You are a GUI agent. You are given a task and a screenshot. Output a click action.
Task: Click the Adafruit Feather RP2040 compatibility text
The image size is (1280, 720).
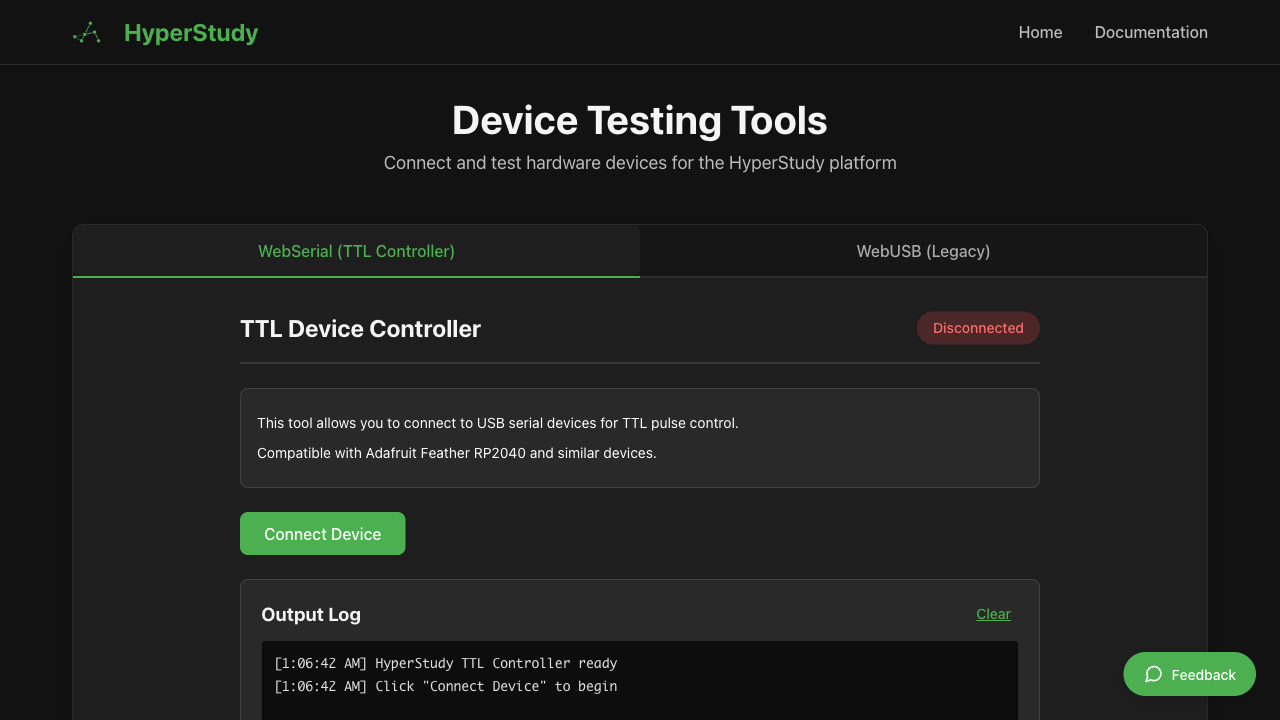coord(456,452)
